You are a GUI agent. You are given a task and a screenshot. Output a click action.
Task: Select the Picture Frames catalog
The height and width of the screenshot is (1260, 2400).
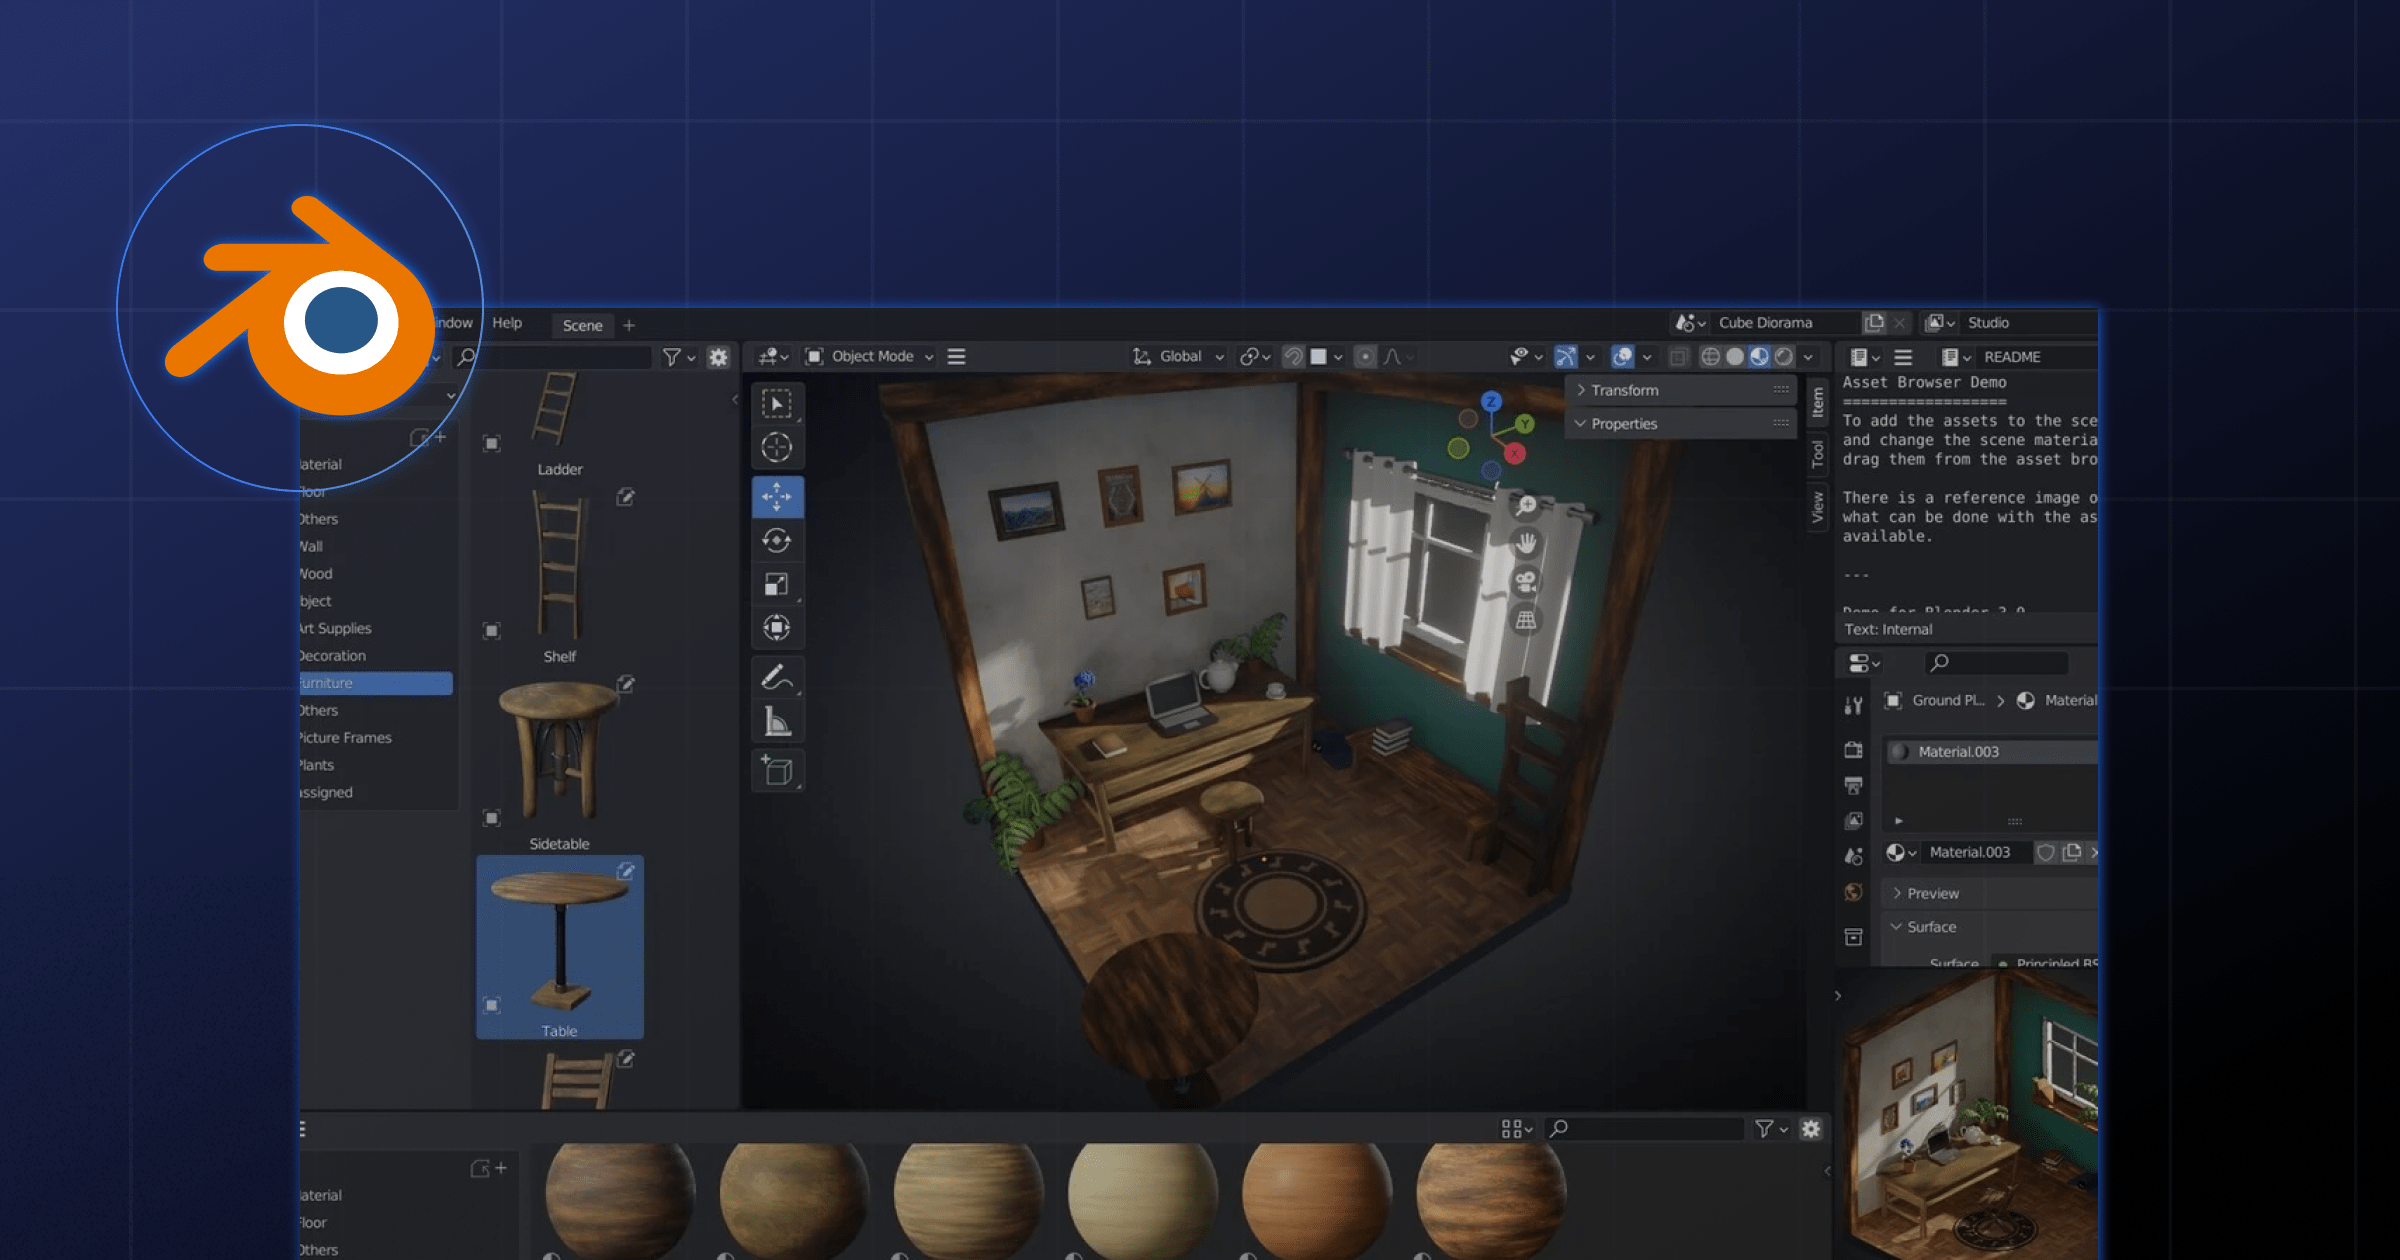click(346, 738)
